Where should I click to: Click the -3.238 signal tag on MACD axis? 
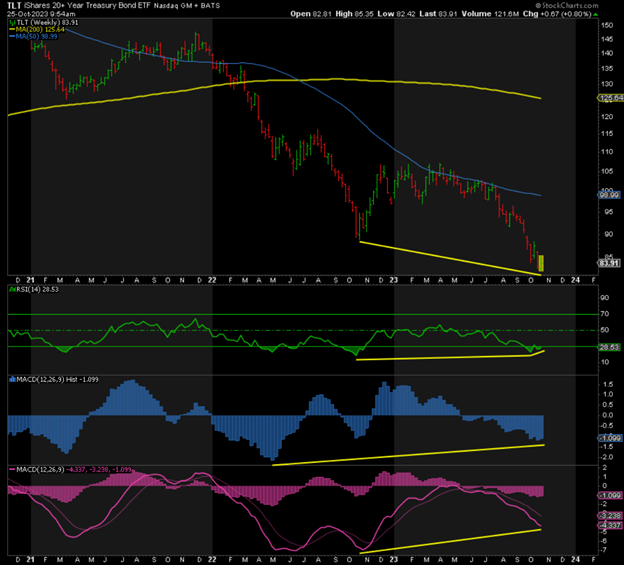click(610, 516)
